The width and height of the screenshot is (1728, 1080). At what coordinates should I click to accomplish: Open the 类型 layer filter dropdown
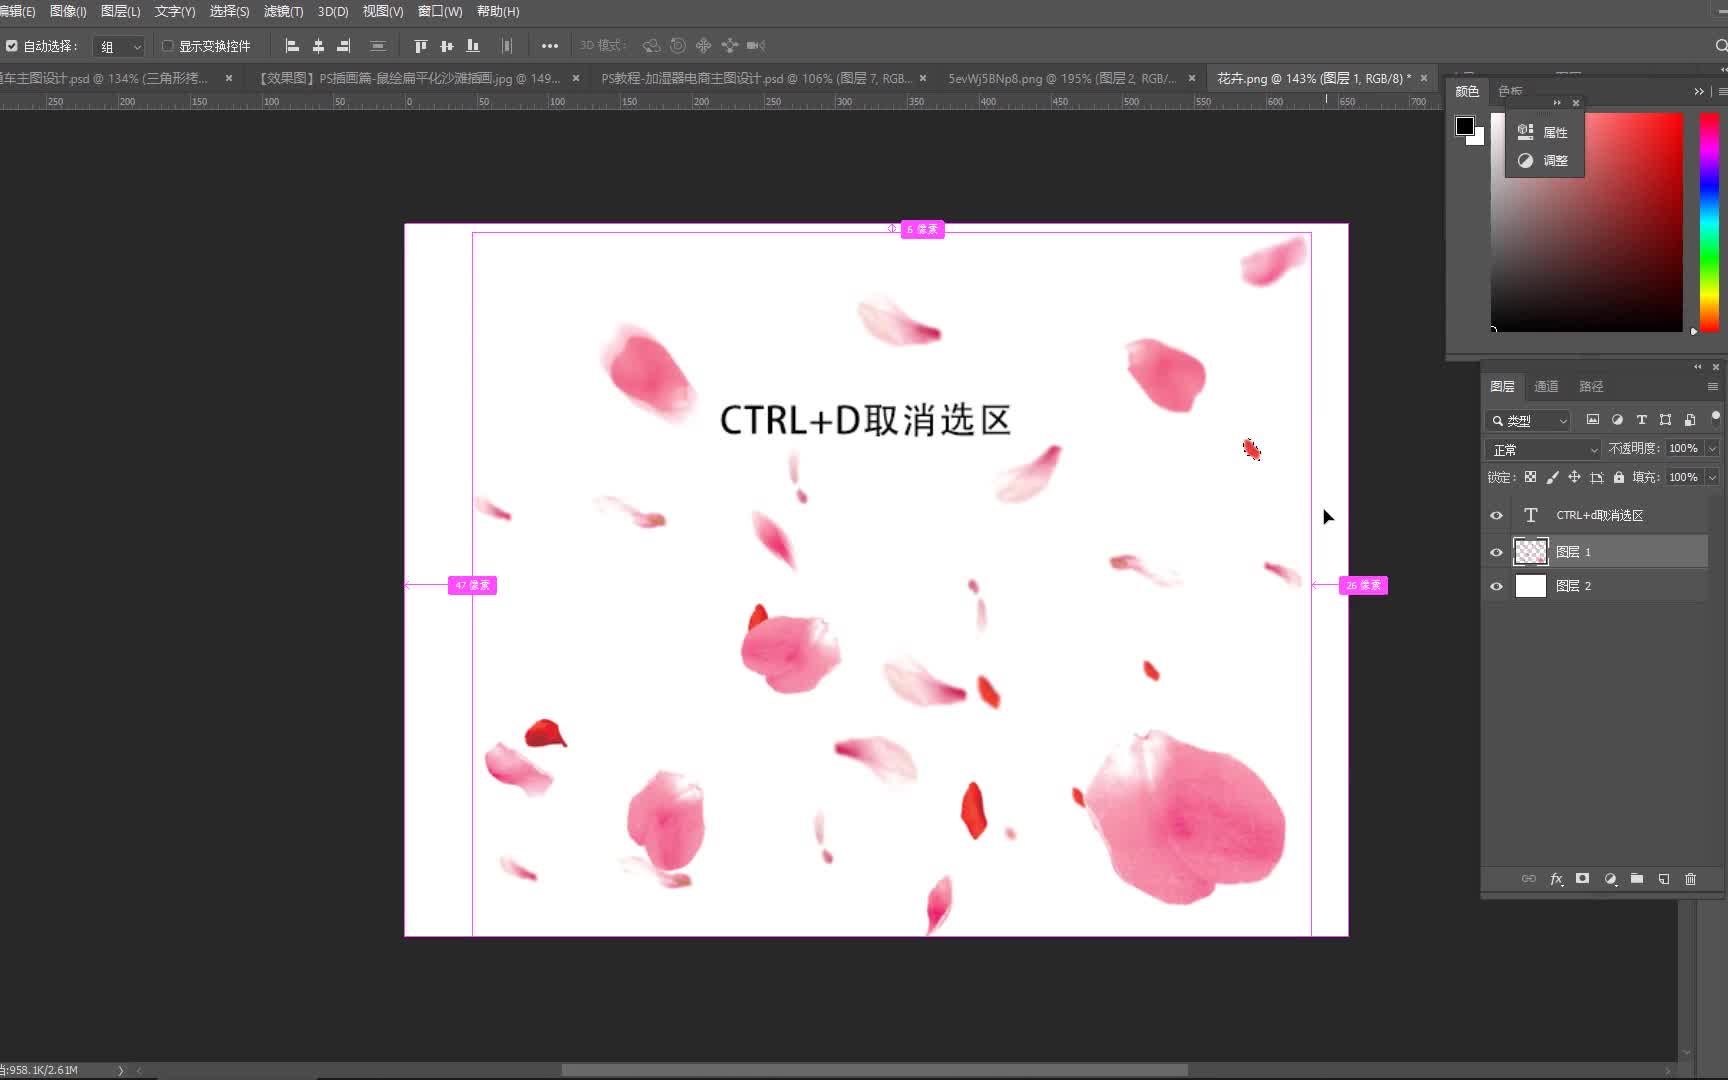pyautogui.click(x=1528, y=421)
